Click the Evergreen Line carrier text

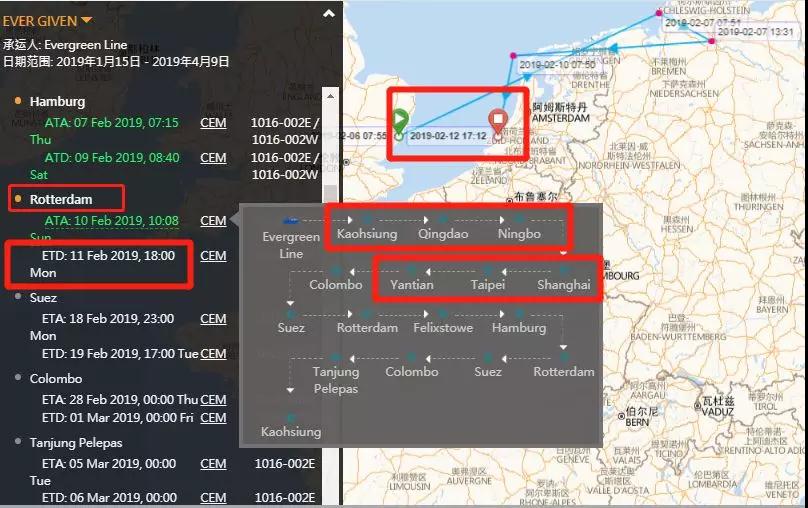click(86, 45)
